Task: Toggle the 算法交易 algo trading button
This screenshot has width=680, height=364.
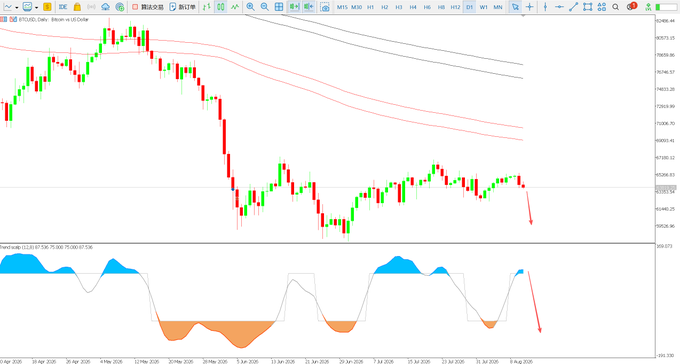Action: click(x=148, y=7)
